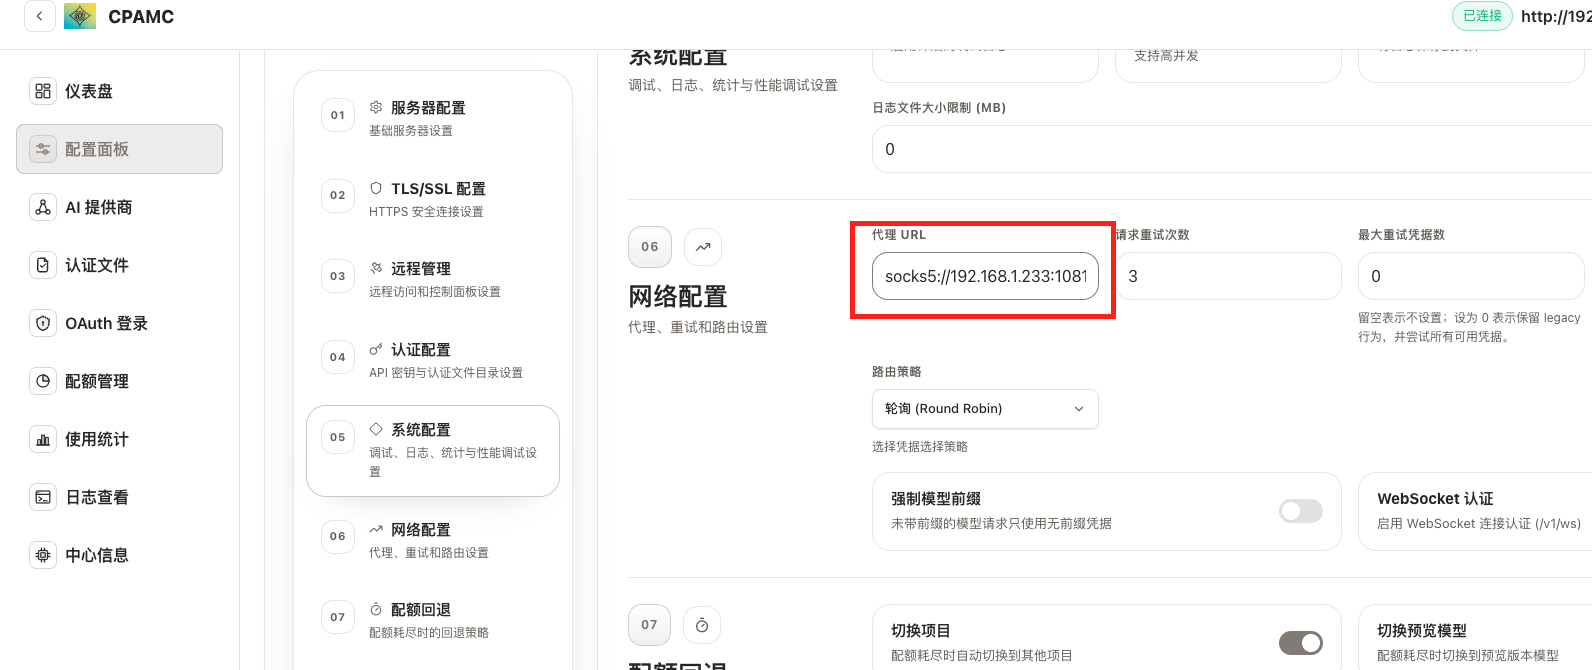Image resolution: width=1592 pixels, height=670 pixels.
Task: Click the 中心信息 chip icon
Action: pyautogui.click(x=43, y=555)
